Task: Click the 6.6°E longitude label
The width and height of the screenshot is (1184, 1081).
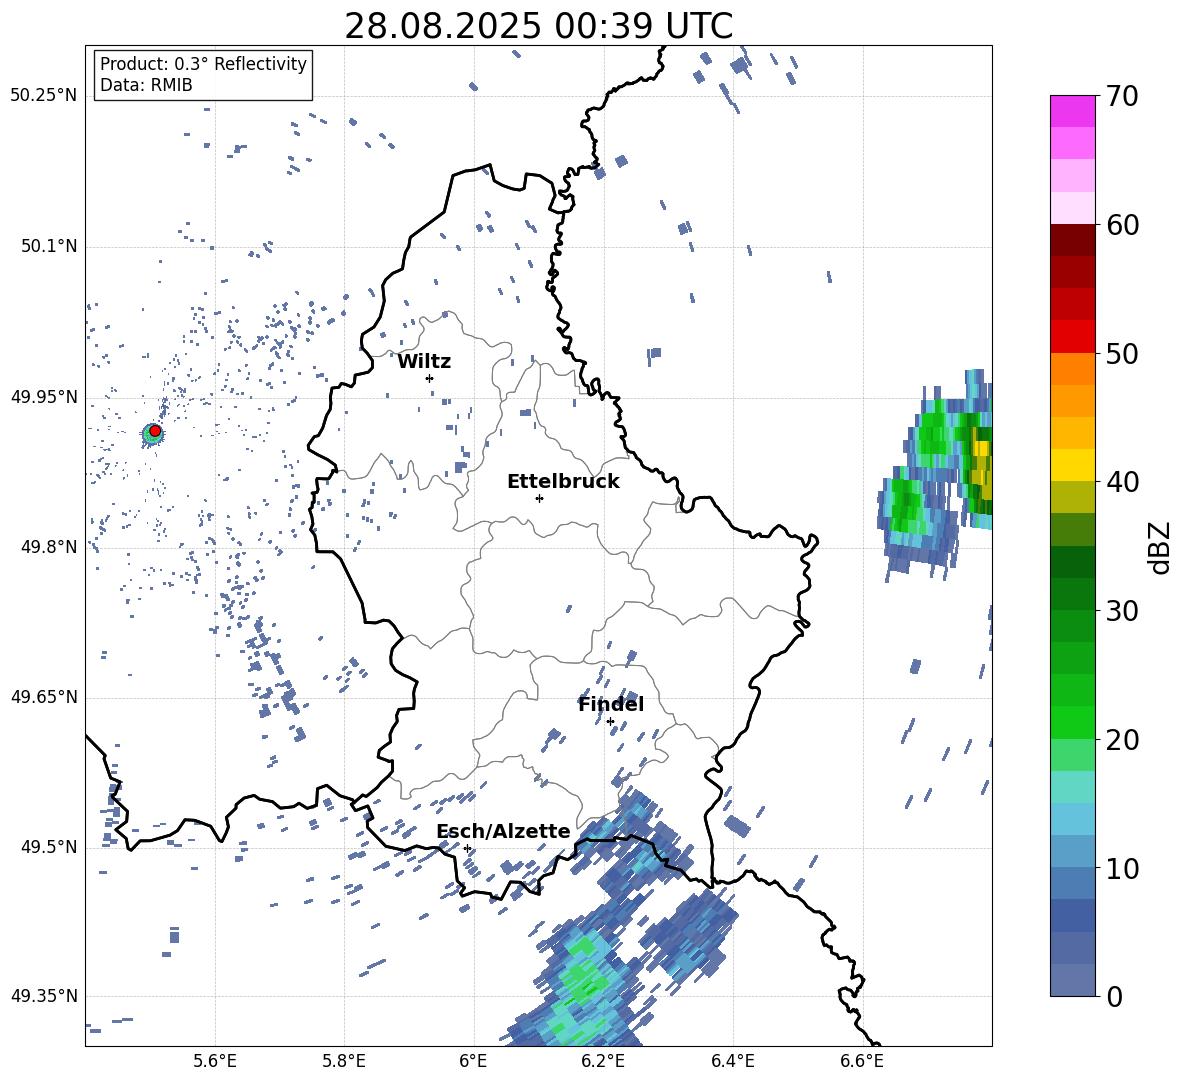Action: pos(862,1061)
